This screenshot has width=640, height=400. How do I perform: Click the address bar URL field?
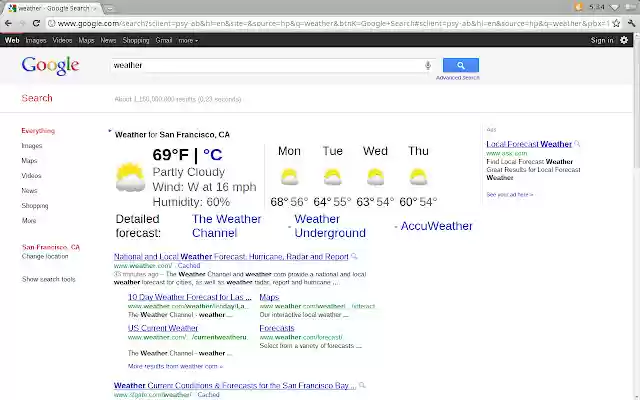click(x=333, y=23)
